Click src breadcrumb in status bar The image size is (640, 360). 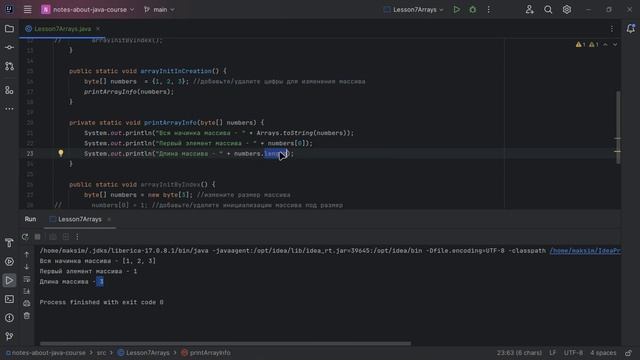pyautogui.click(x=101, y=353)
